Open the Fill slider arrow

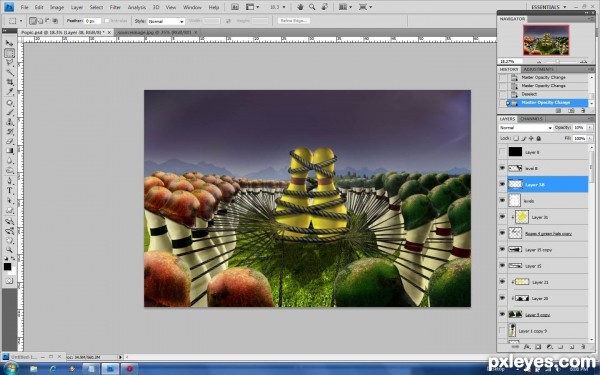[x=590, y=138]
